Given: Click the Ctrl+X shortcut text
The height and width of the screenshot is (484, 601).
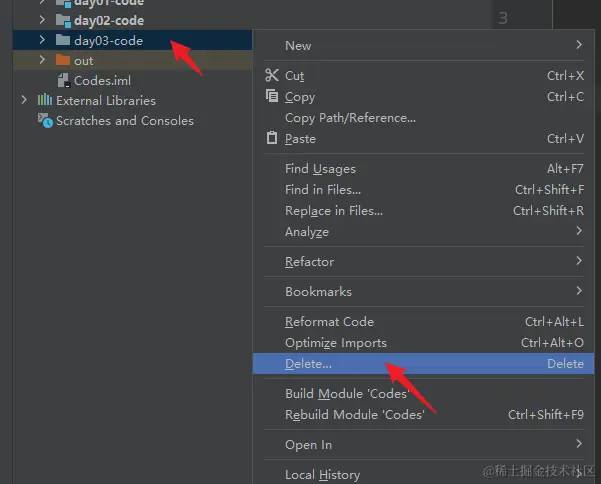Looking at the screenshot, I should point(565,75).
